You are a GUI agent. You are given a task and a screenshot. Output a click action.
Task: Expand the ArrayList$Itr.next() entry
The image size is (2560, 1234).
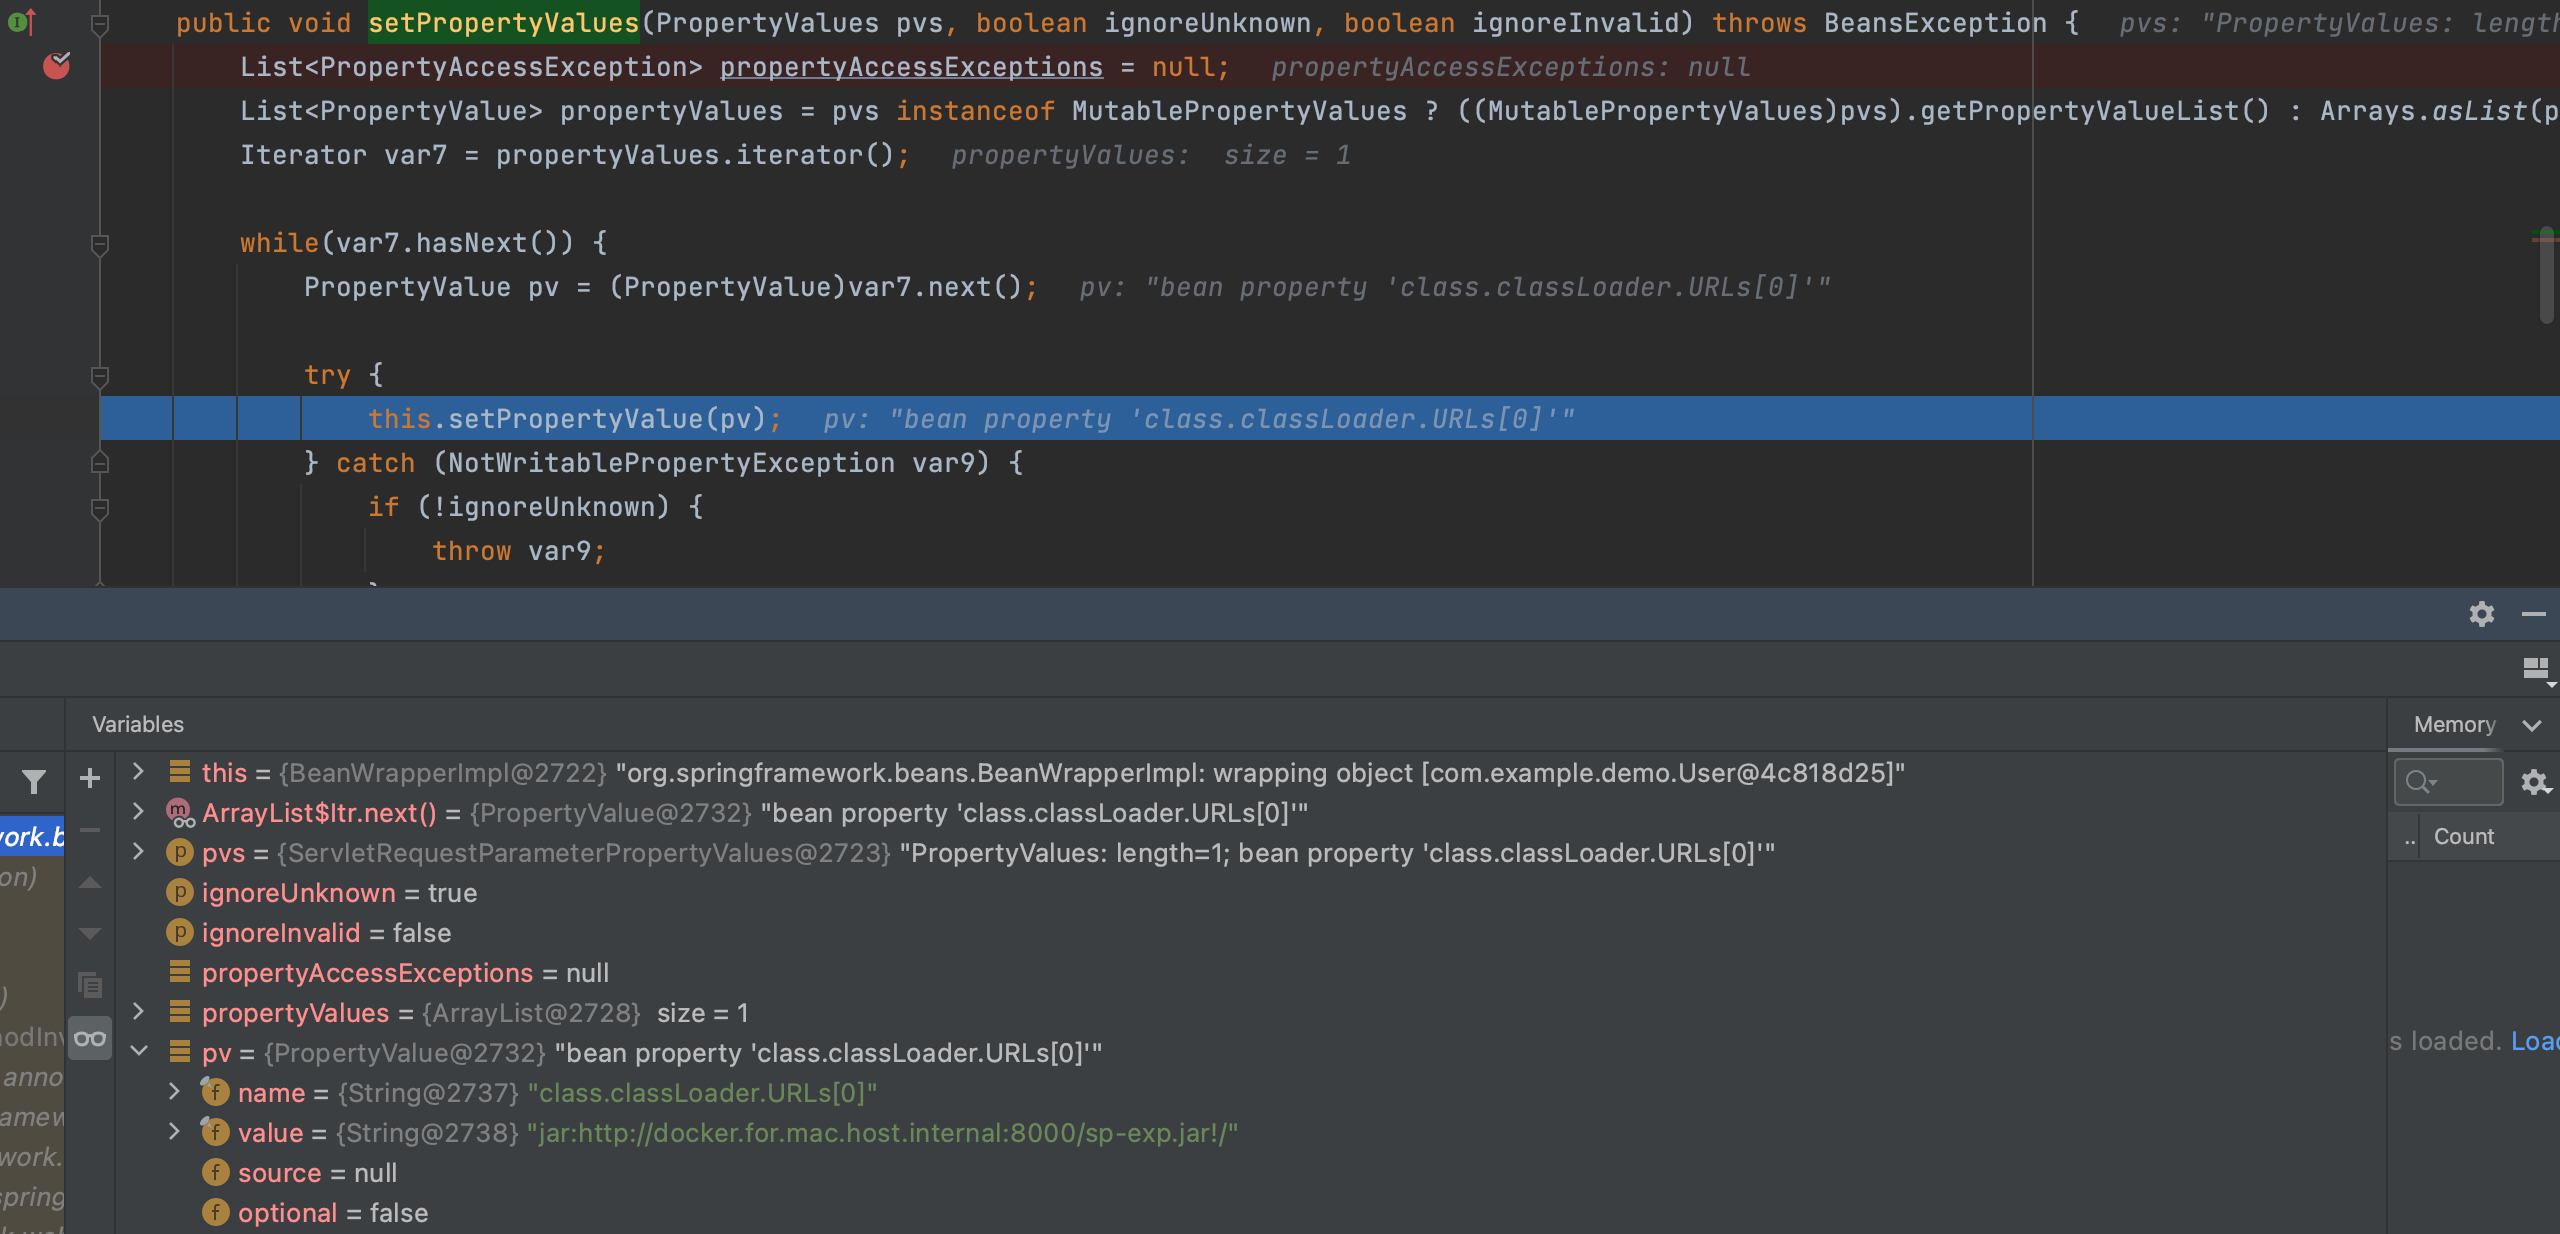[x=139, y=812]
